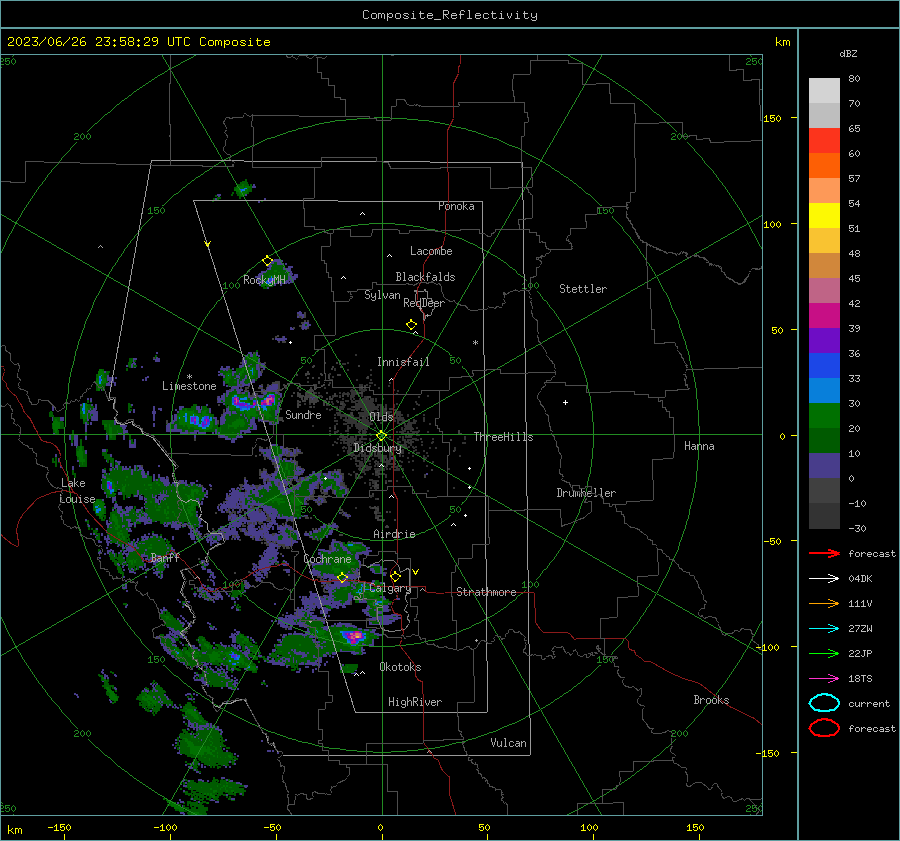Click the Limestone label
This screenshot has width=900, height=841.
click(x=189, y=386)
